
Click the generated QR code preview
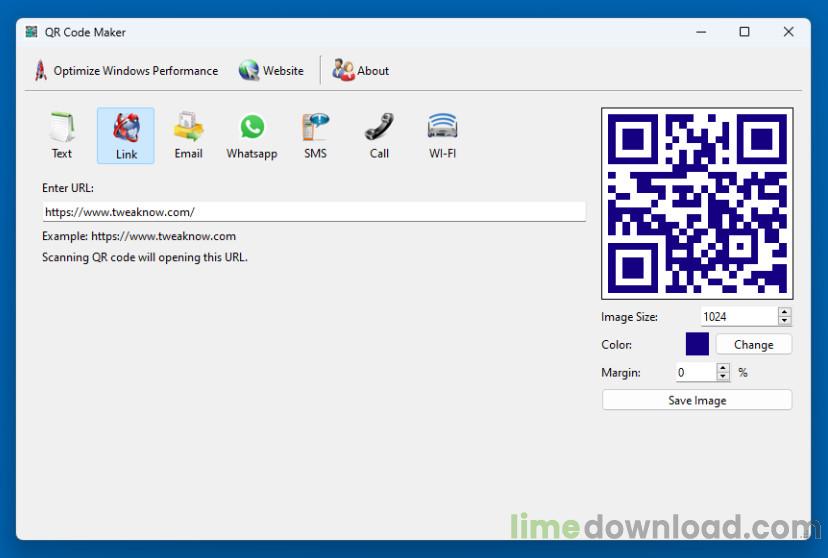tap(697, 204)
